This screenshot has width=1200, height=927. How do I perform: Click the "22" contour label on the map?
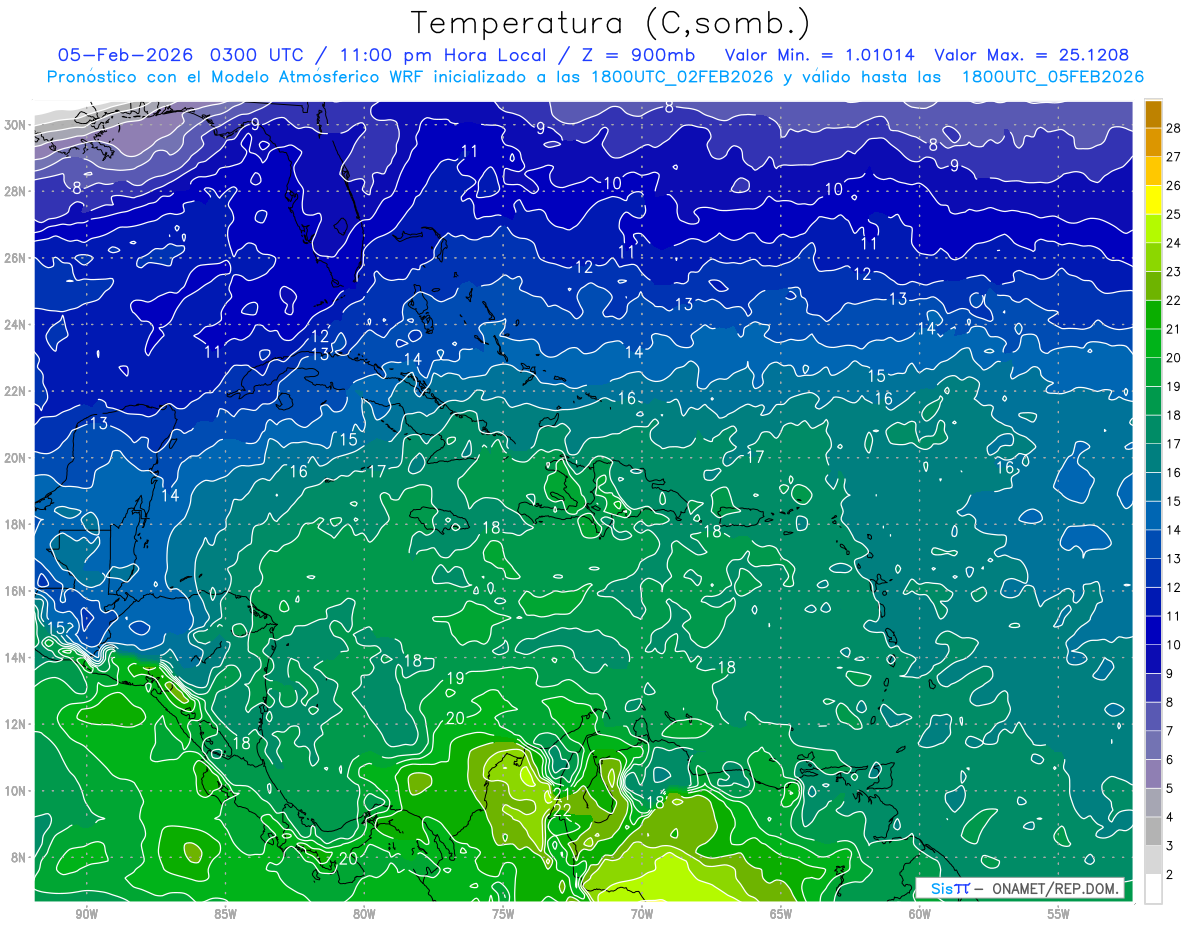click(x=562, y=810)
